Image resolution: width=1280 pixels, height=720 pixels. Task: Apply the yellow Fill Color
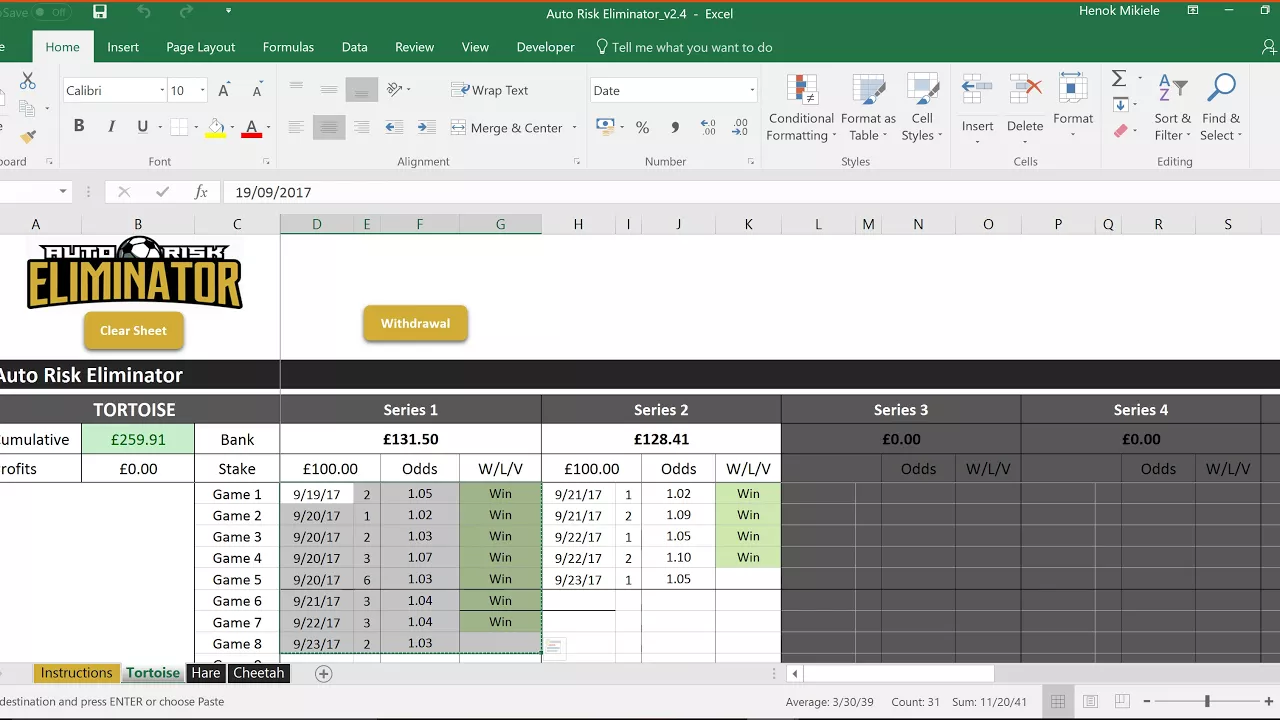[x=215, y=127]
